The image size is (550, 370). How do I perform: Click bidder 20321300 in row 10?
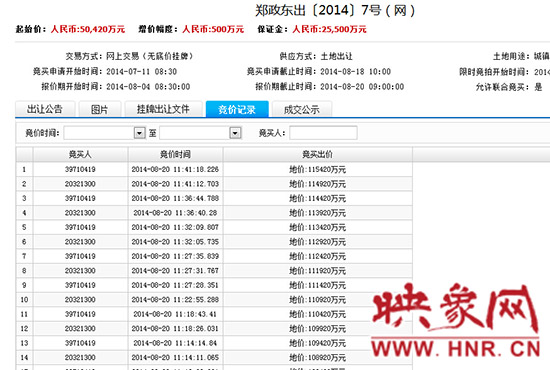pos(80,300)
